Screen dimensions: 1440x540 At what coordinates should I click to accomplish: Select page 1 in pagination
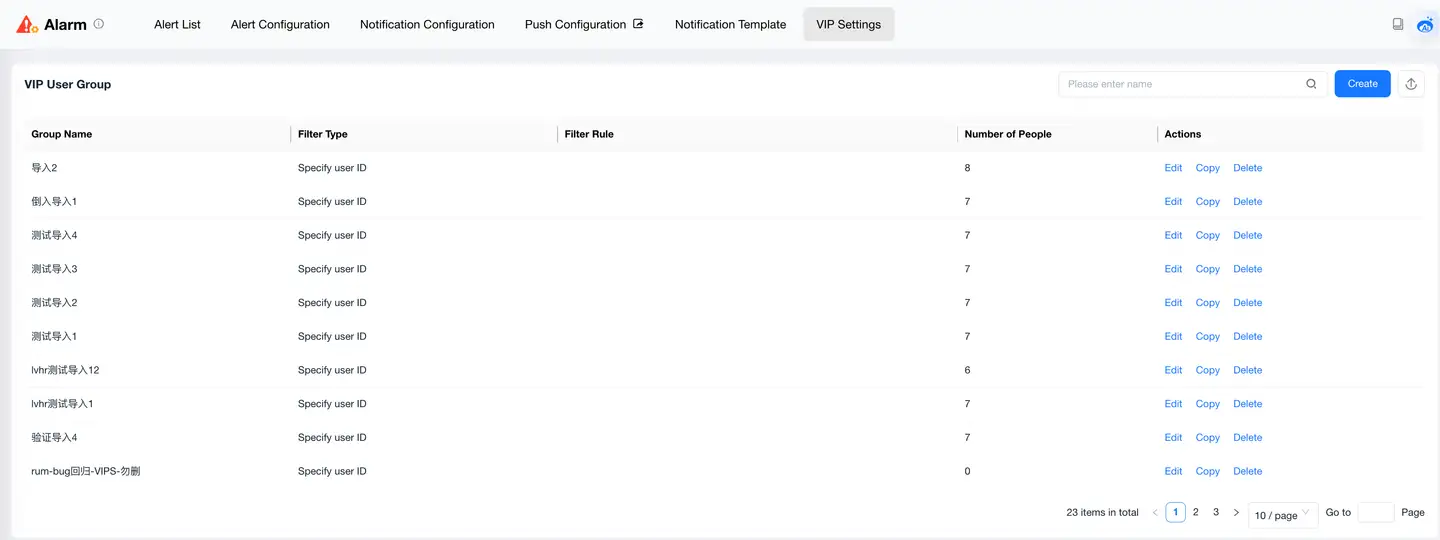(1176, 512)
